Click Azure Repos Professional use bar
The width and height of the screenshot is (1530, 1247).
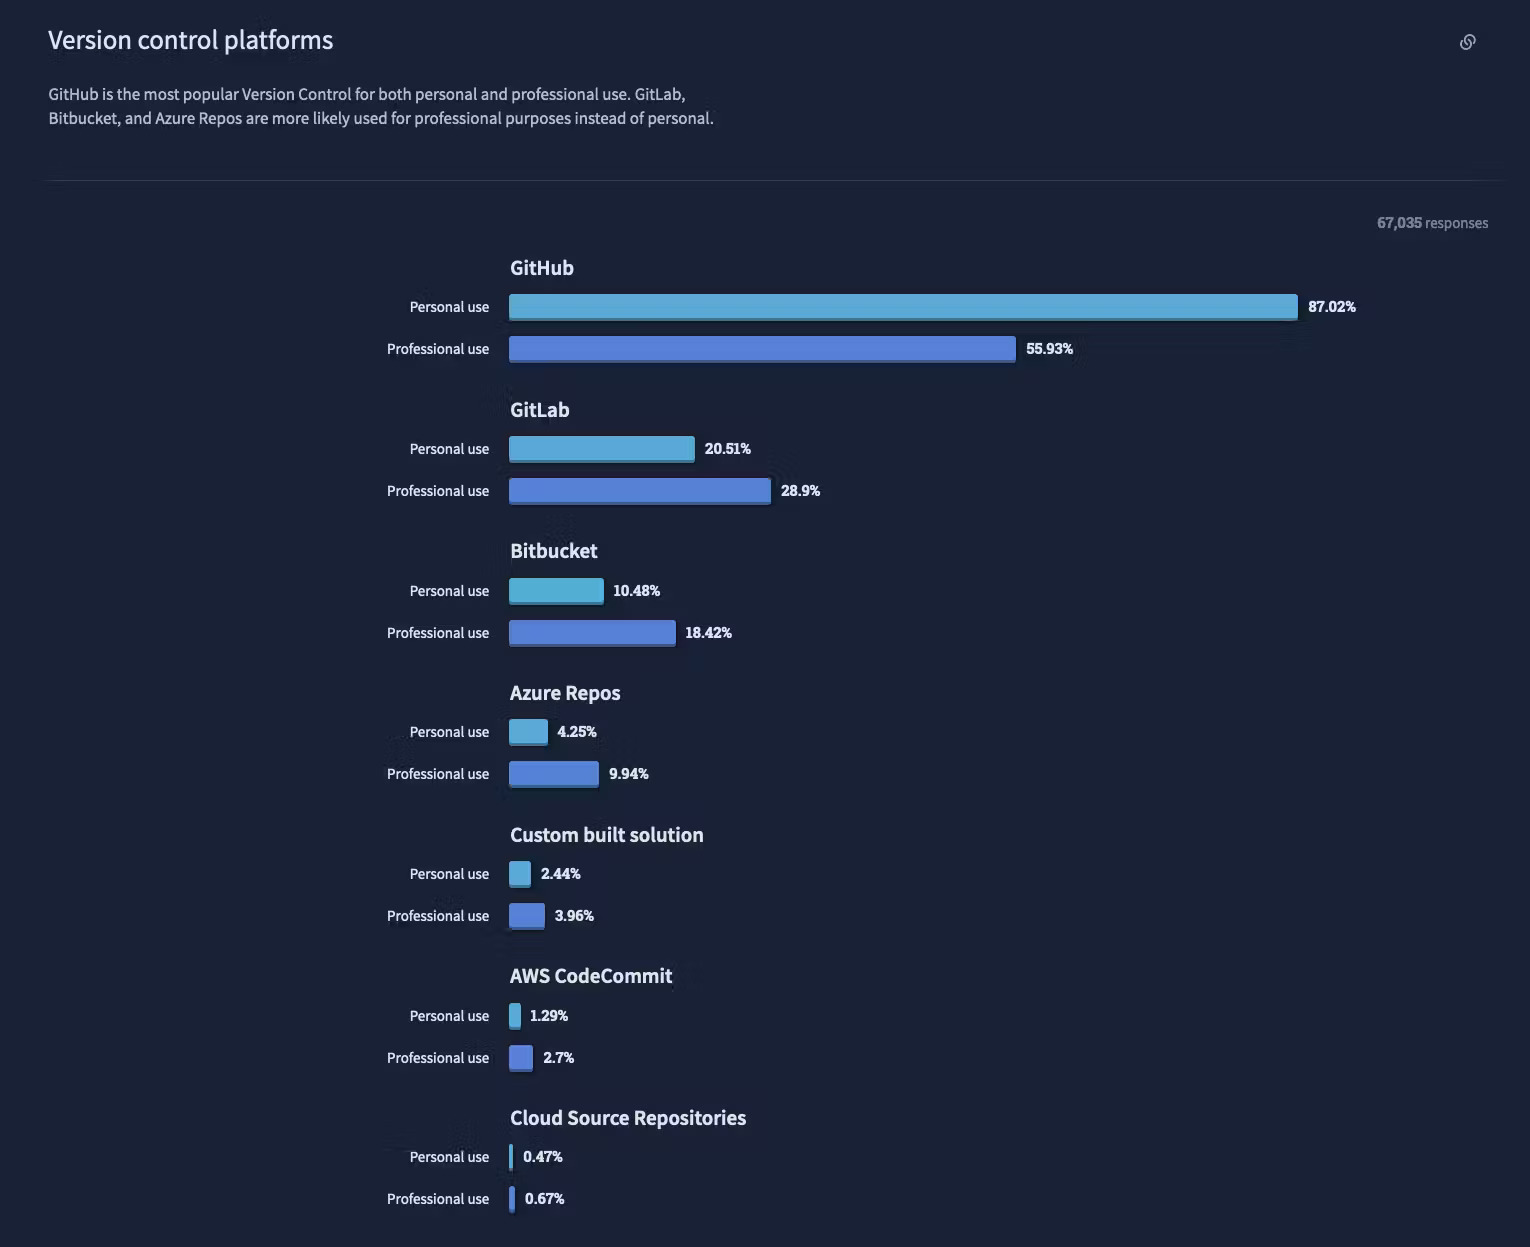click(553, 774)
